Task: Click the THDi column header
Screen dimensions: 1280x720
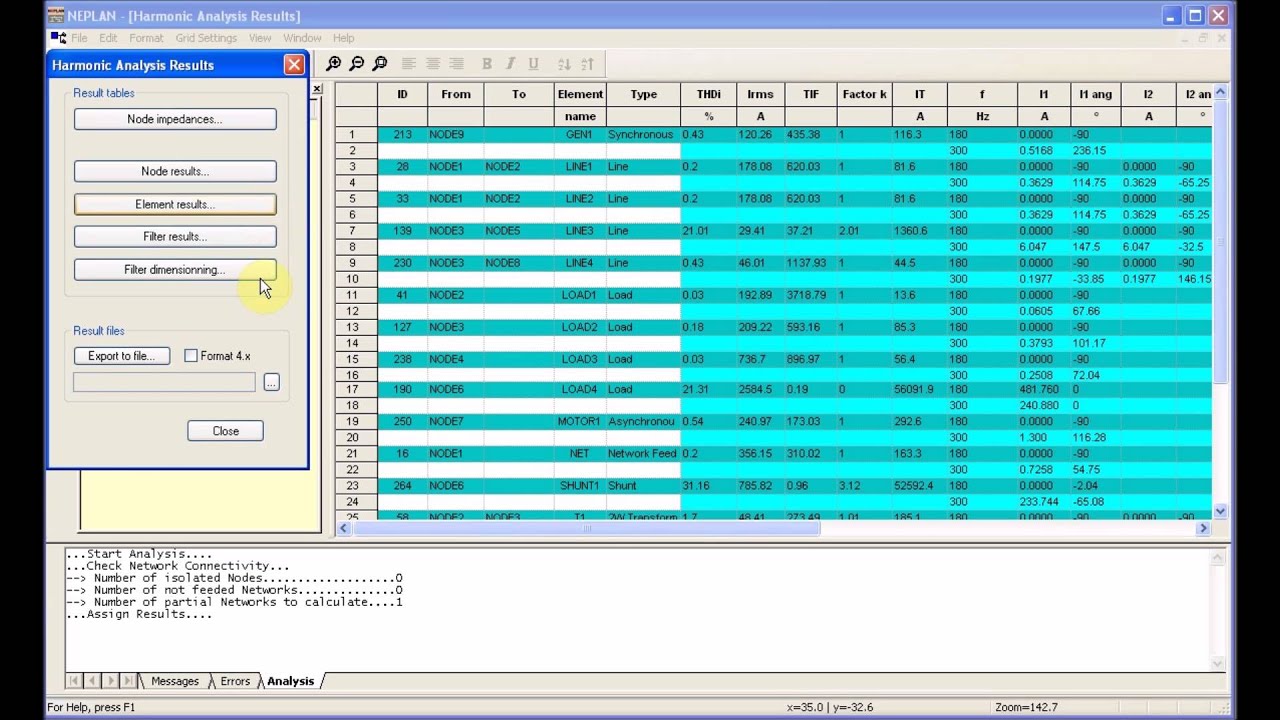Action: [708, 94]
